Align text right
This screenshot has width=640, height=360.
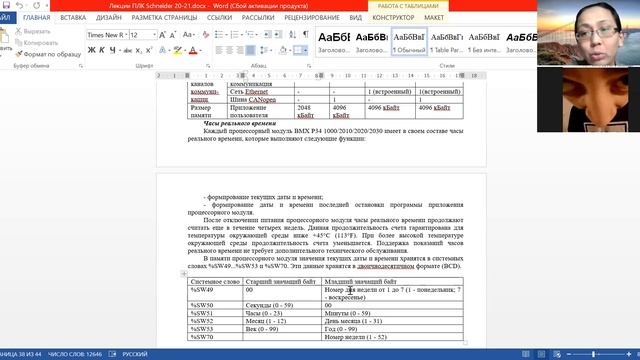coord(240,50)
